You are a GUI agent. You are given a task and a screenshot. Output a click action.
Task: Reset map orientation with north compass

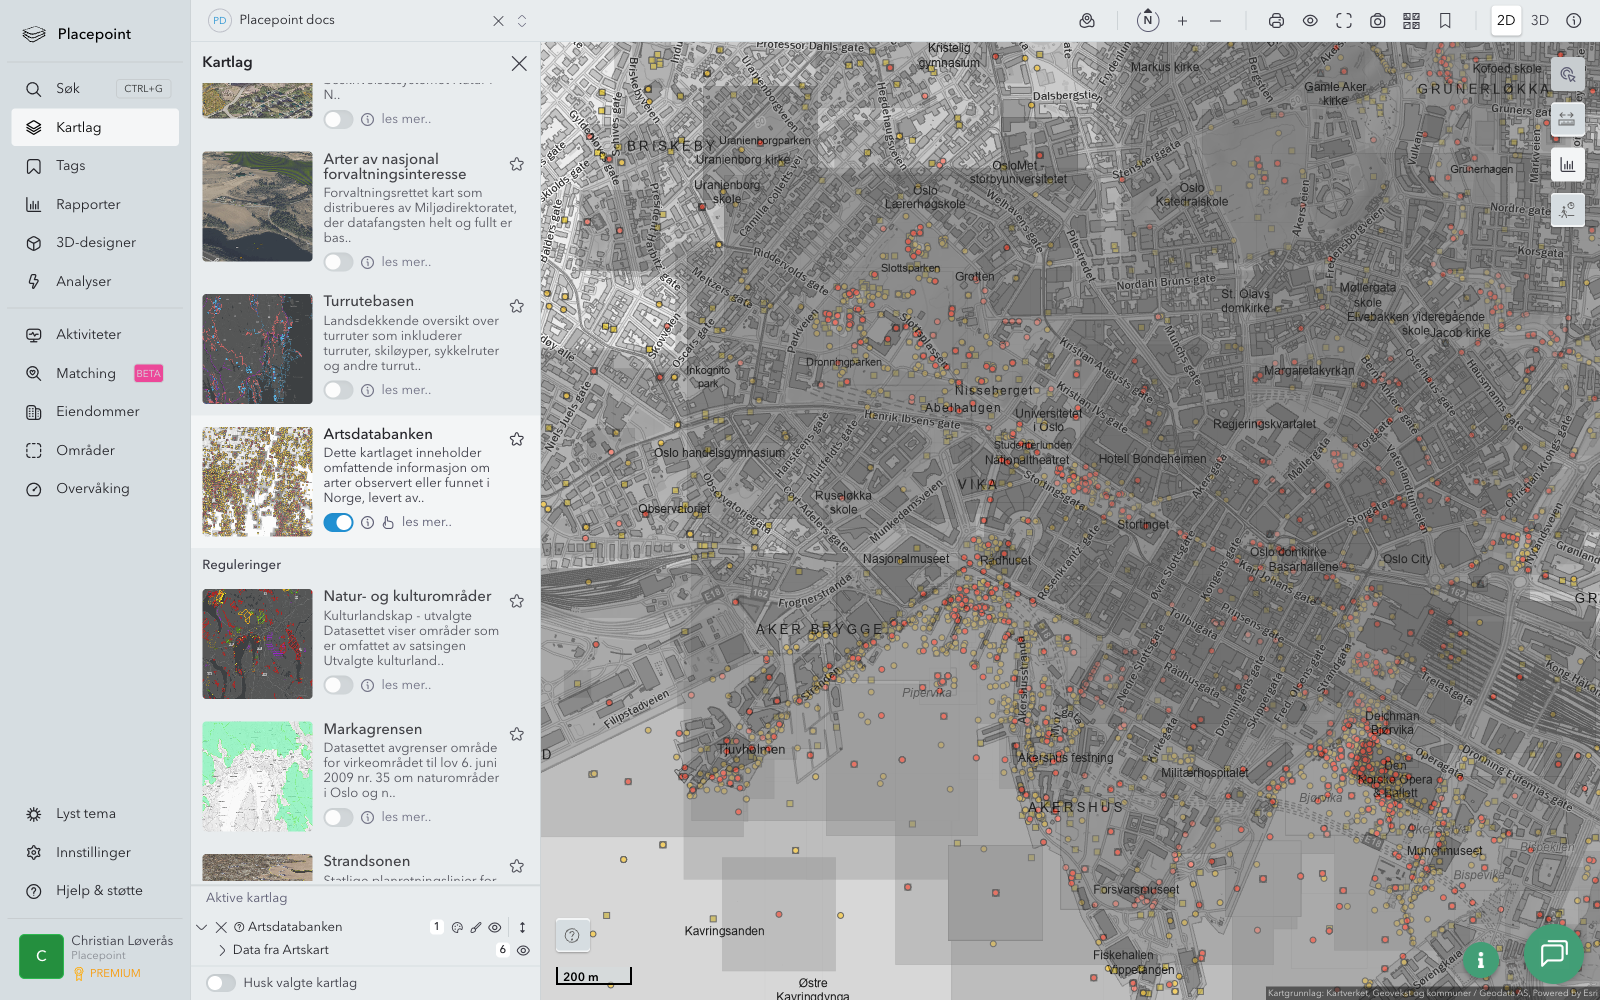coord(1148,21)
